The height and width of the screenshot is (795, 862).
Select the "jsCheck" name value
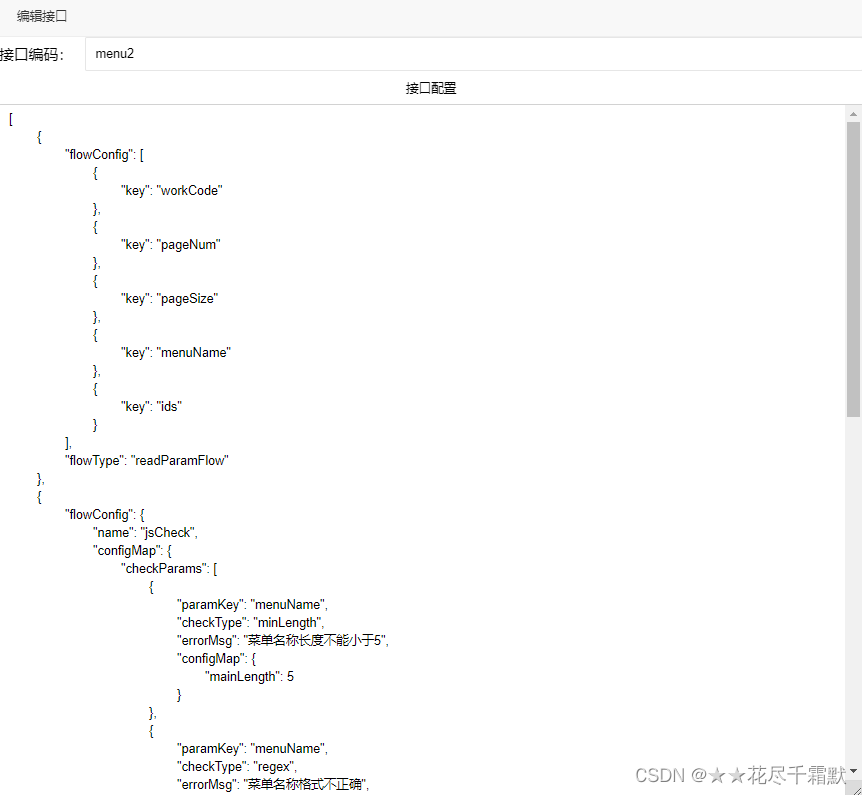coord(167,532)
